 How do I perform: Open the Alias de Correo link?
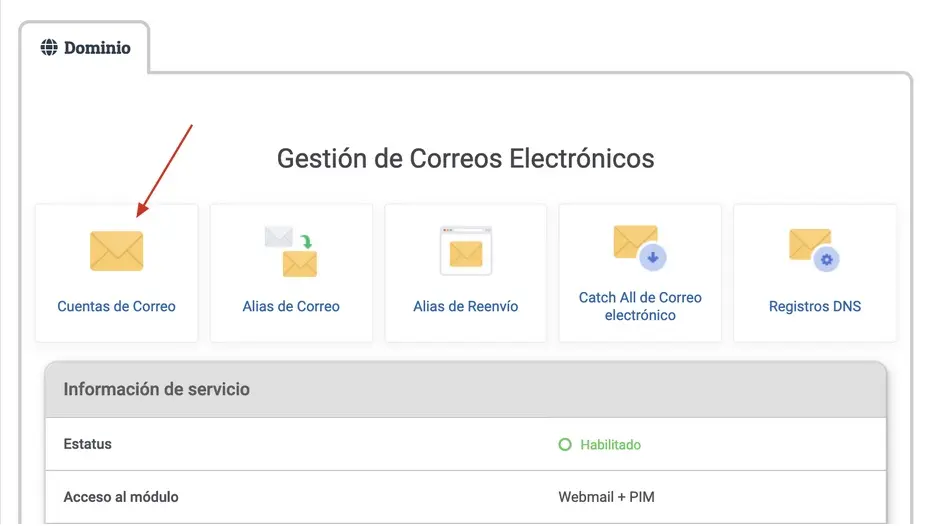pos(291,306)
